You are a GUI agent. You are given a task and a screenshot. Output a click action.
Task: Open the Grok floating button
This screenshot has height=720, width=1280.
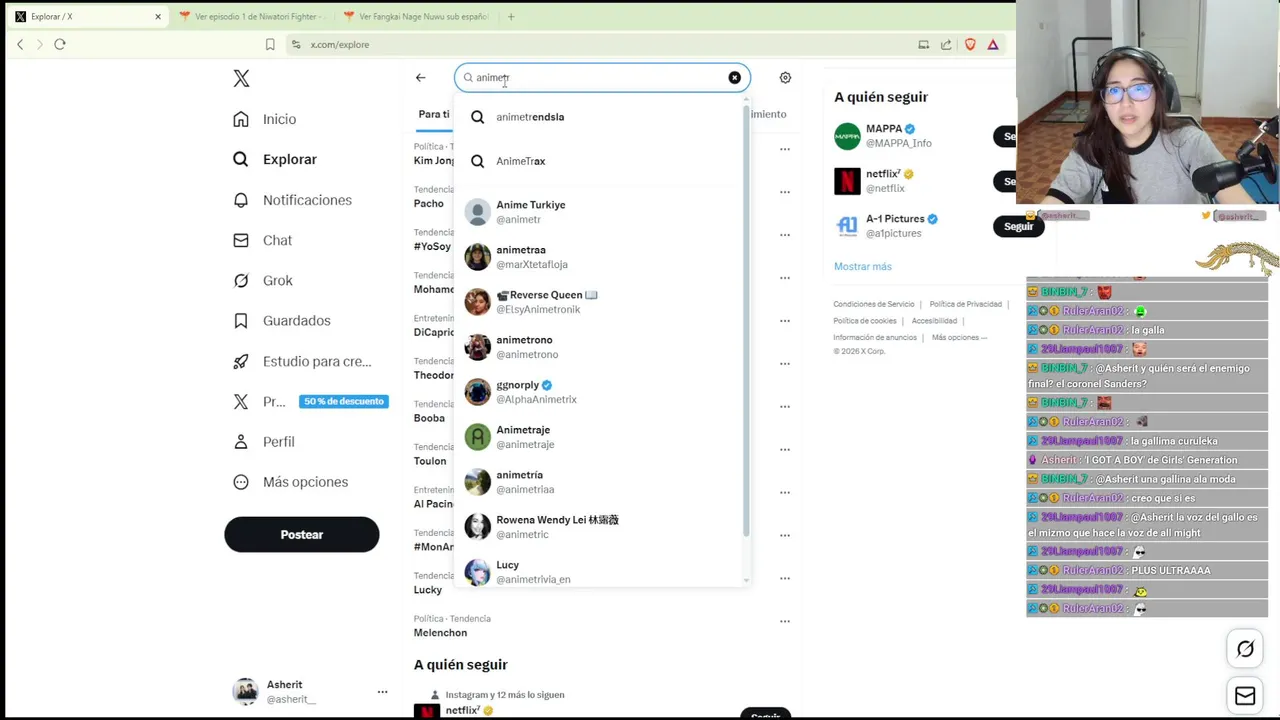click(1245, 649)
